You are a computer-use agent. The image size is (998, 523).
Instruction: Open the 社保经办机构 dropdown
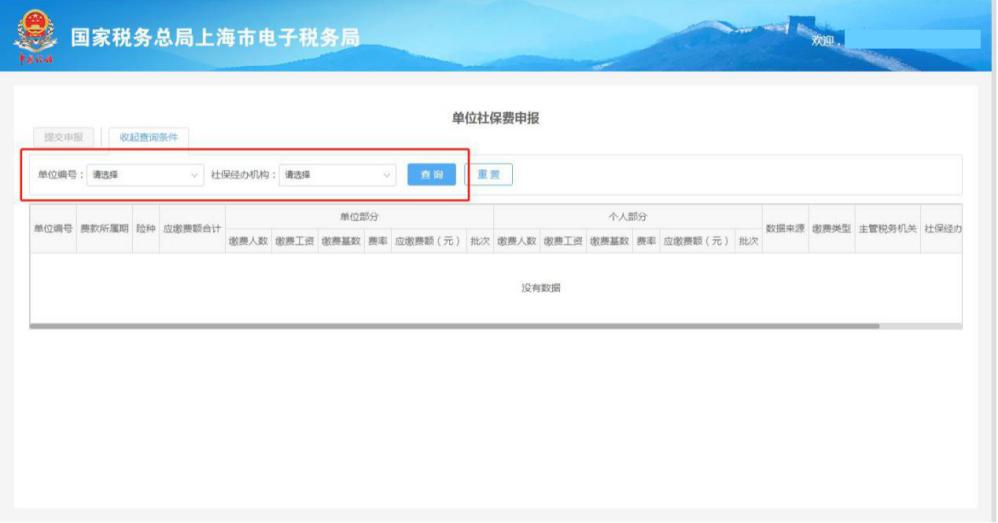337,175
